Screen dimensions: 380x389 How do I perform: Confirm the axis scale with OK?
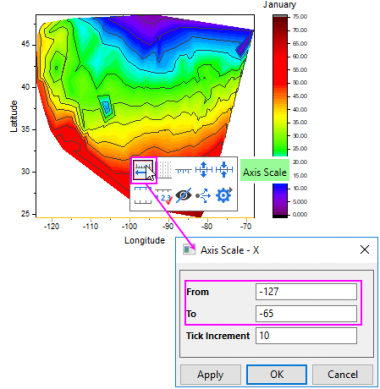pyautogui.click(x=277, y=374)
